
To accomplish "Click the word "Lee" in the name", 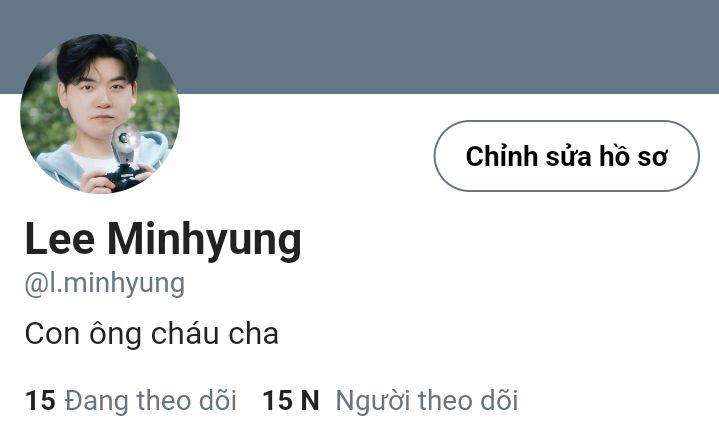I will pyautogui.click(x=60, y=239).
